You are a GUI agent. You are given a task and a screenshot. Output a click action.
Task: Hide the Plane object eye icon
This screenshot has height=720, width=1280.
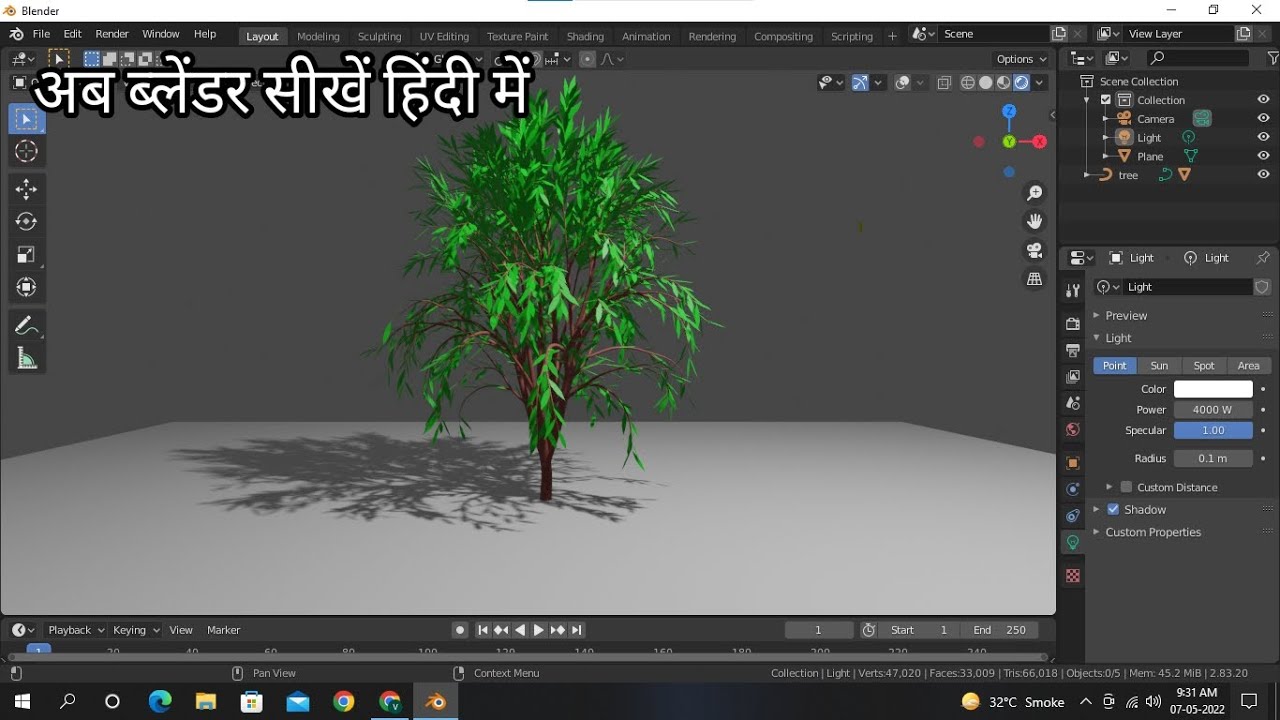tap(1263, 156)
